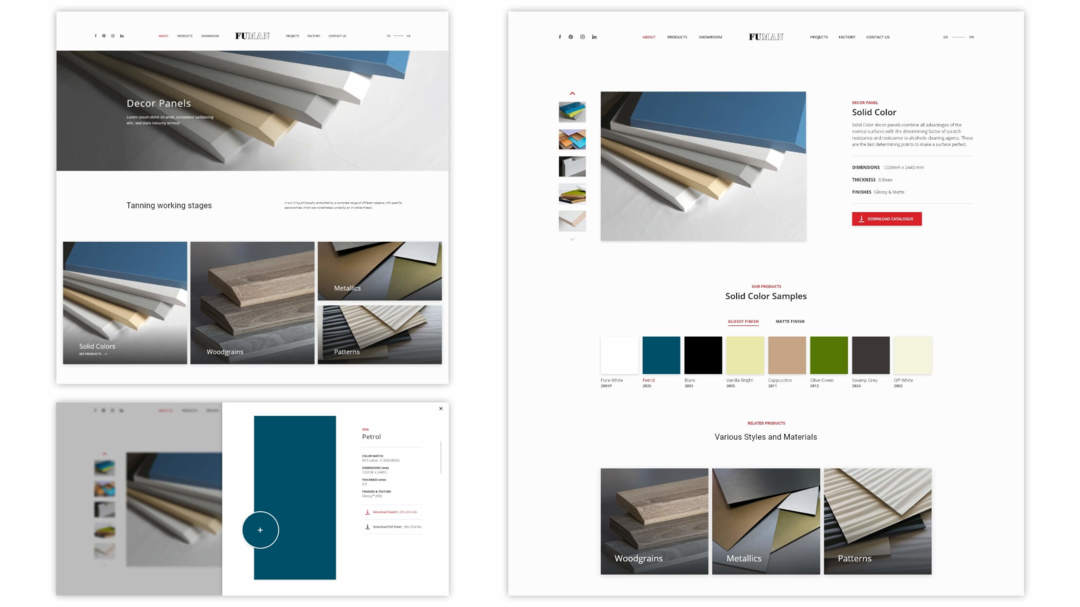Open Projects menu on Solid Color page
Viewport: 1080px width, 607px height.
(x=819, y=37)
